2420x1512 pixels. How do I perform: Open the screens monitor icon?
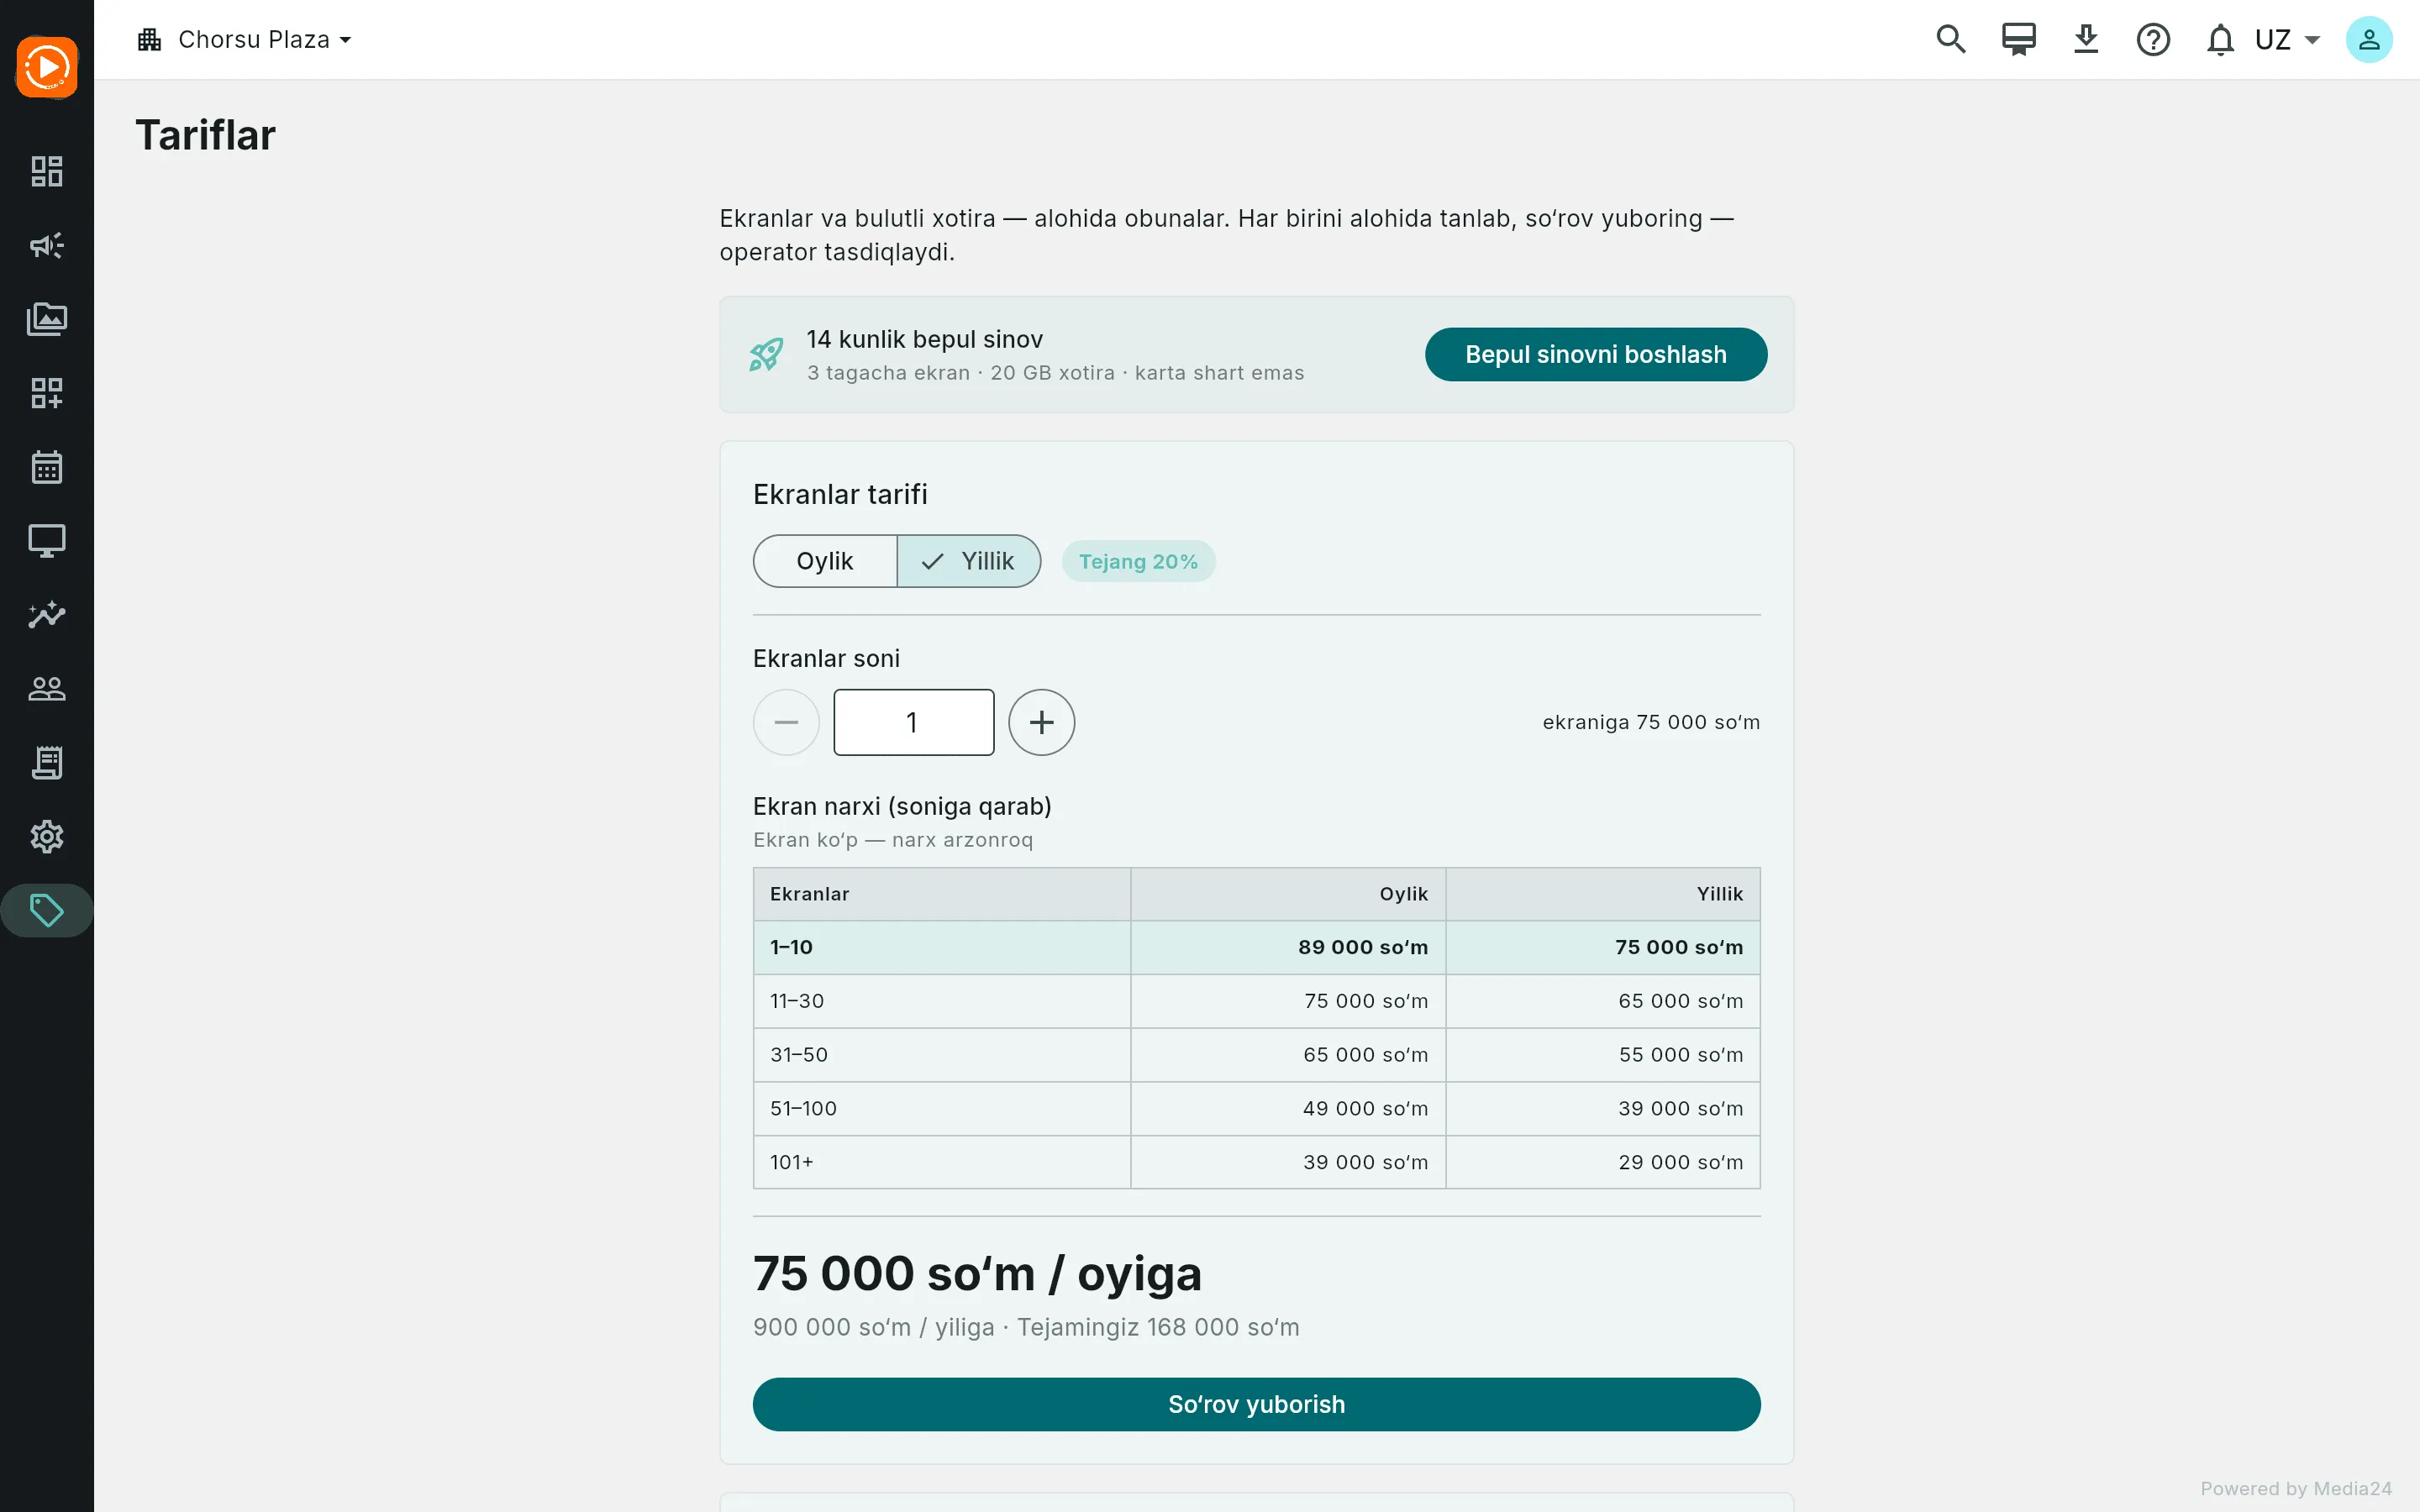[46, 541]
